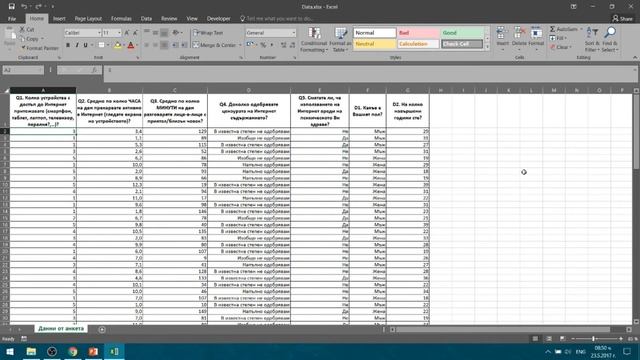Image resolution: width=640 pixels, height=360 pixels.
Task: Switch to the Developer tab
Action: 218,18
